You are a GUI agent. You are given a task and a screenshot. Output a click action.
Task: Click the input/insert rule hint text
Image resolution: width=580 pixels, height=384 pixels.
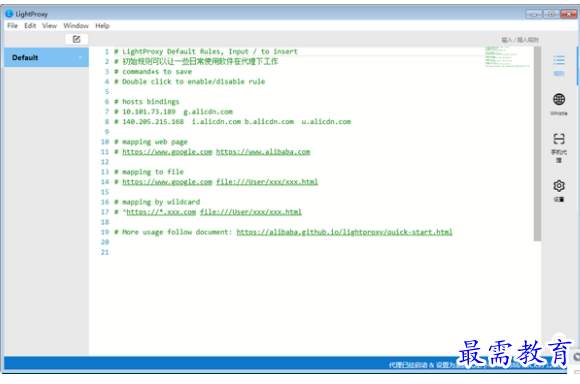tap(520, 40)
